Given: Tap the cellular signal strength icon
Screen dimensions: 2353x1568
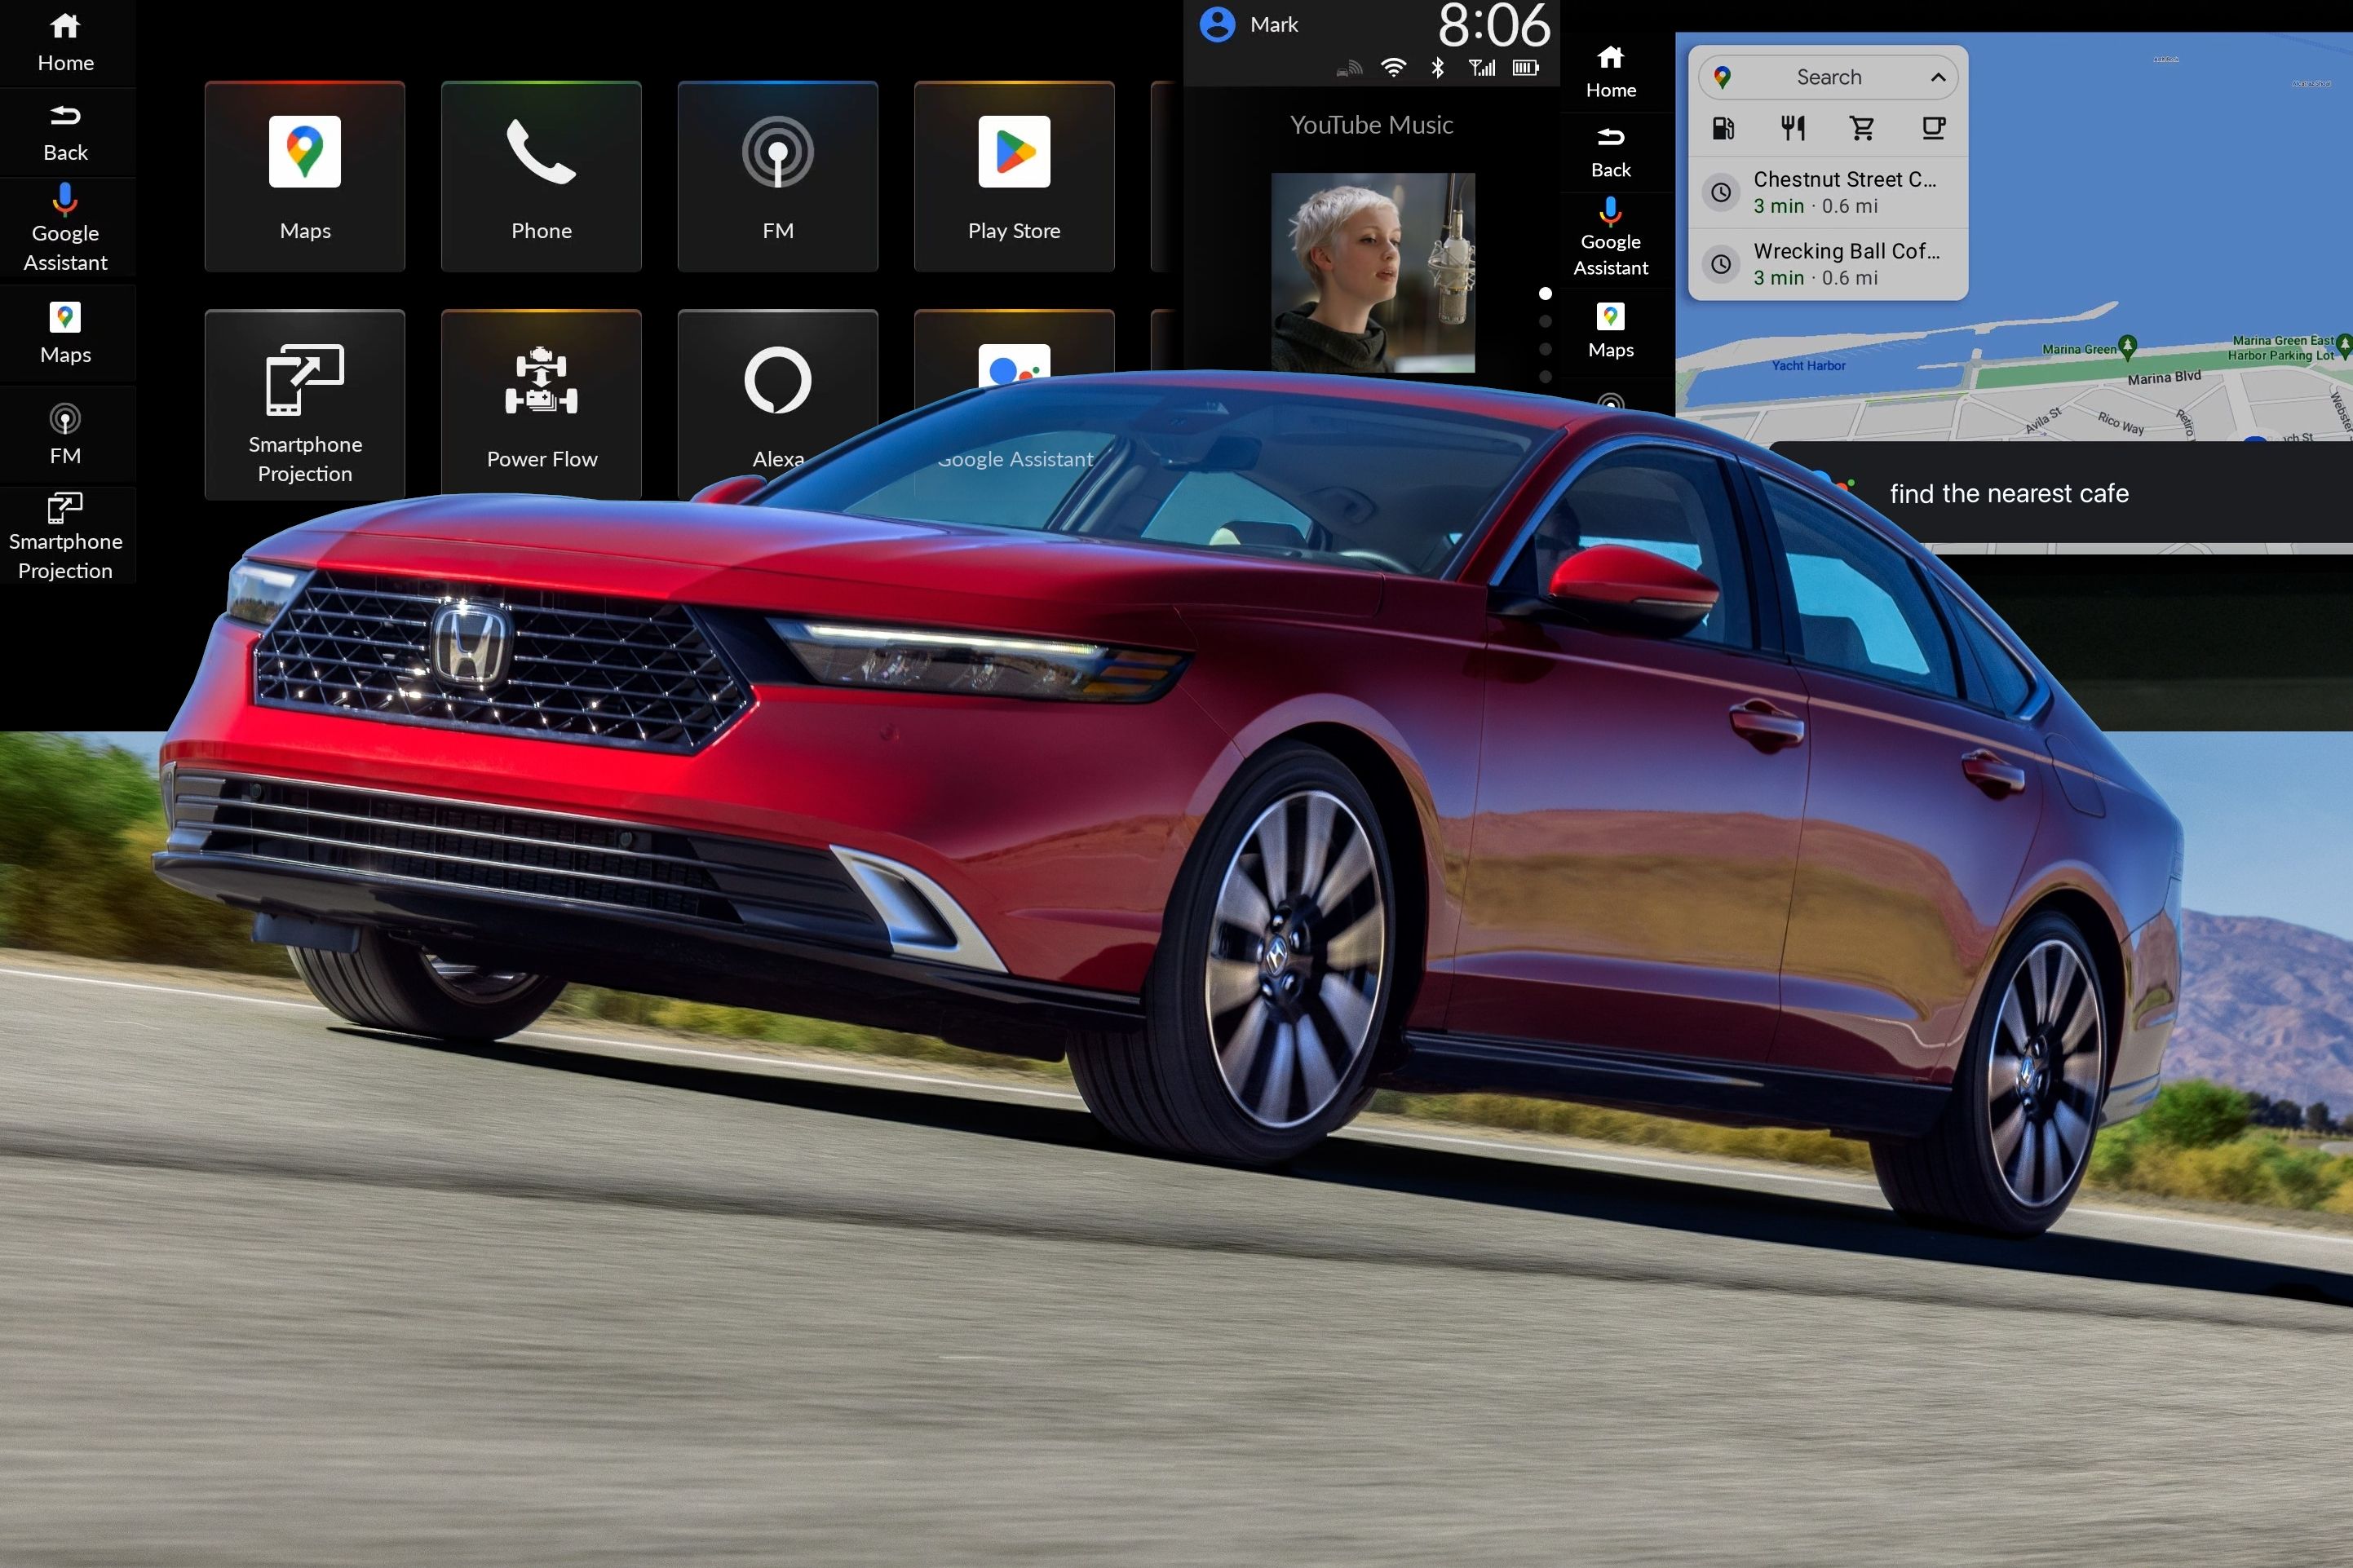Looking at the screenshot, I should 1482,68.
